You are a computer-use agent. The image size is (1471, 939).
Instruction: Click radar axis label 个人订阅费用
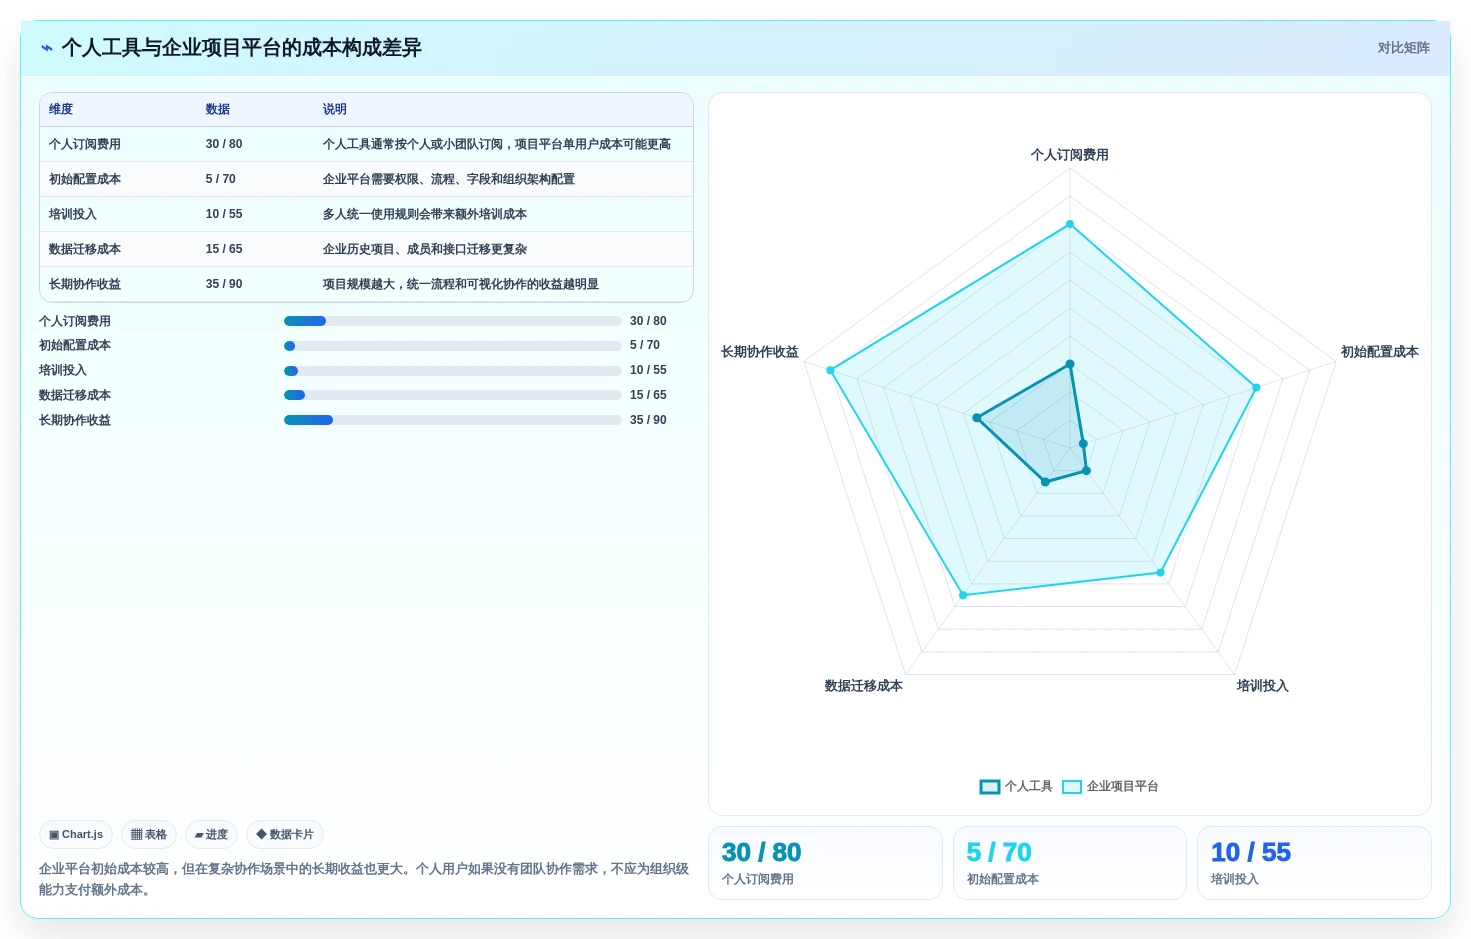[1070, 155]
